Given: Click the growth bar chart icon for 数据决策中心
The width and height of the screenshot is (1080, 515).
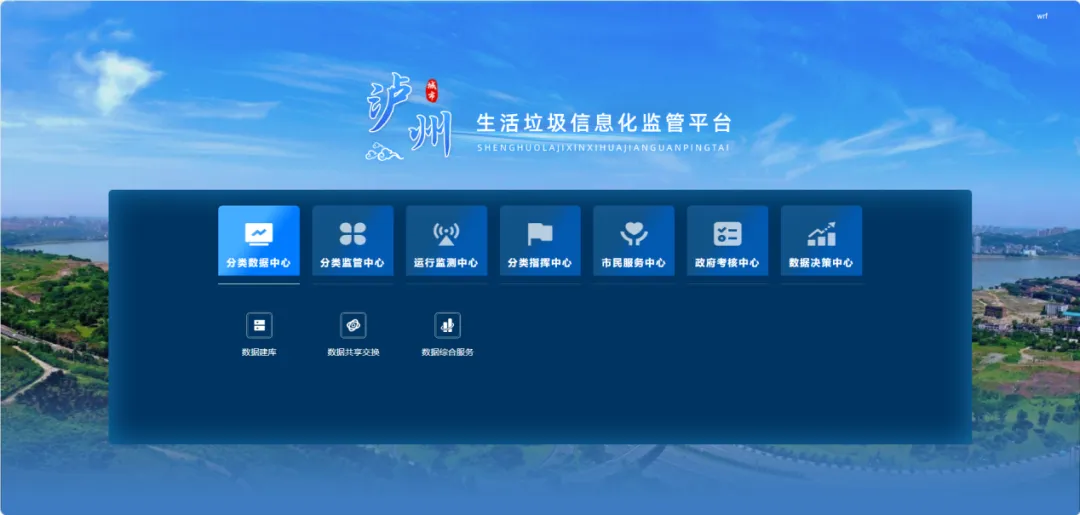Looking at the screenshot, I should [821, 233].
